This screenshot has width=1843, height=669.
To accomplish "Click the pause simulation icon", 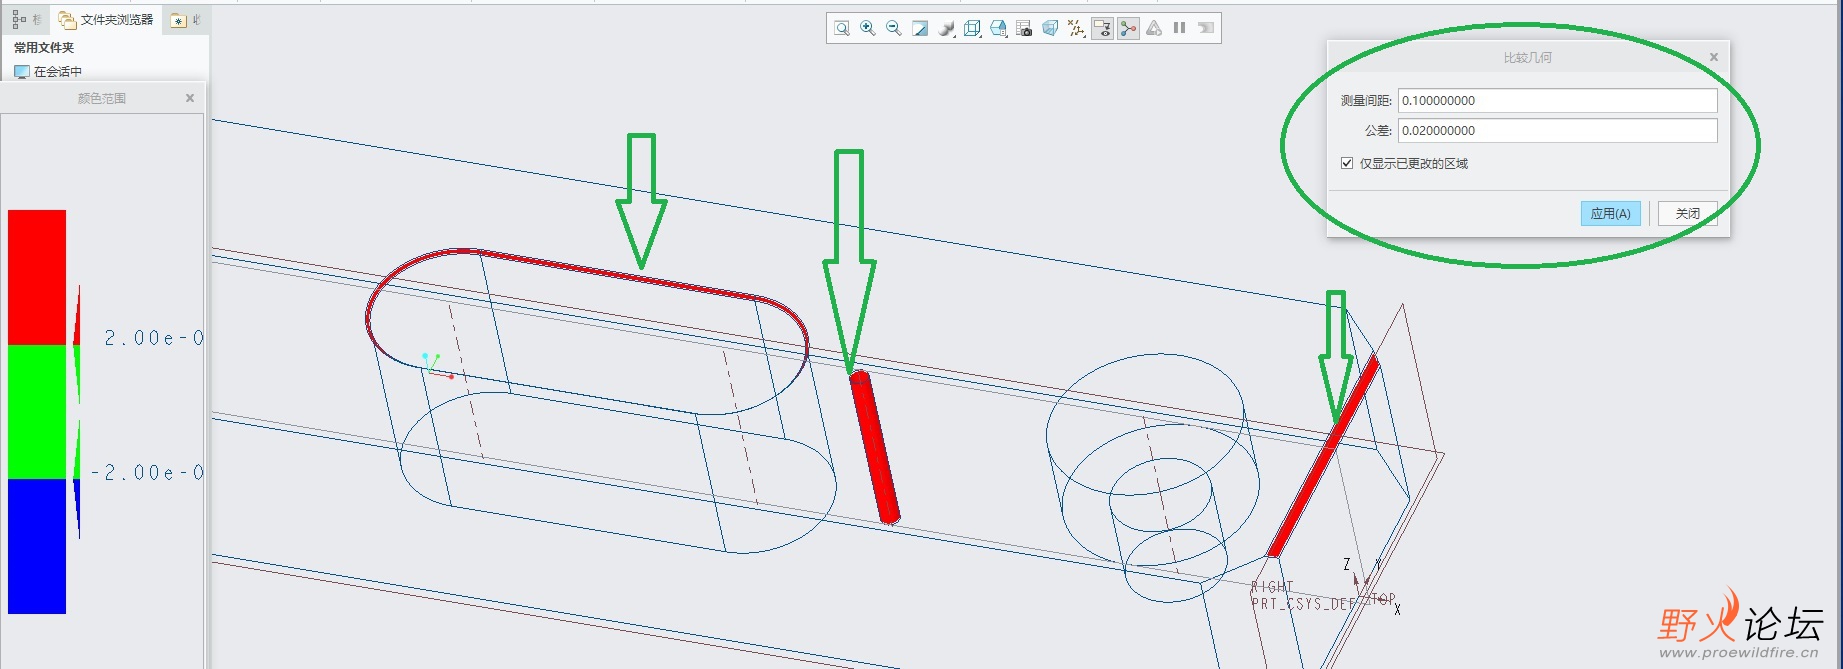I will pos(1180,28).
